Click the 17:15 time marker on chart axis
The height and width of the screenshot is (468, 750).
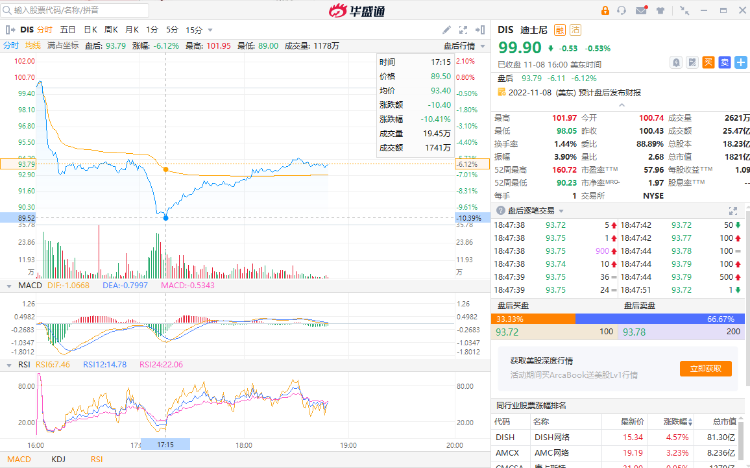[165, 445]
